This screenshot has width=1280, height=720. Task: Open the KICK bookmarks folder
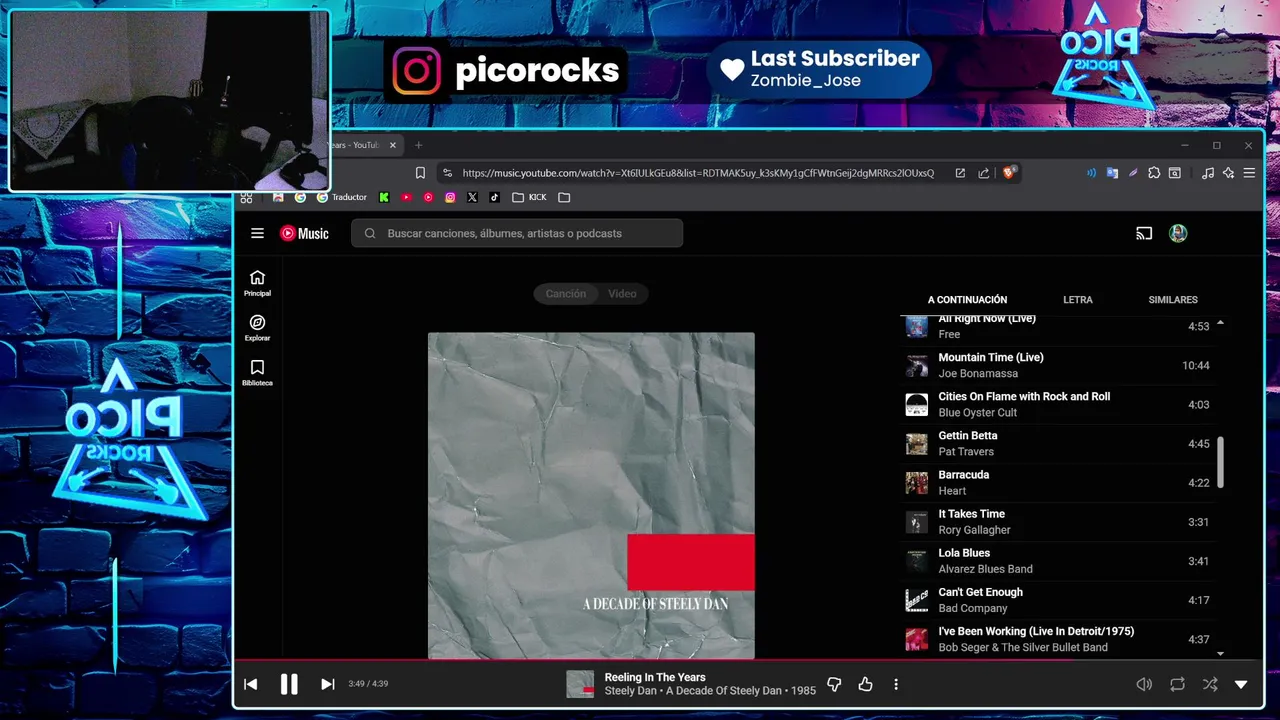[529, 197]
